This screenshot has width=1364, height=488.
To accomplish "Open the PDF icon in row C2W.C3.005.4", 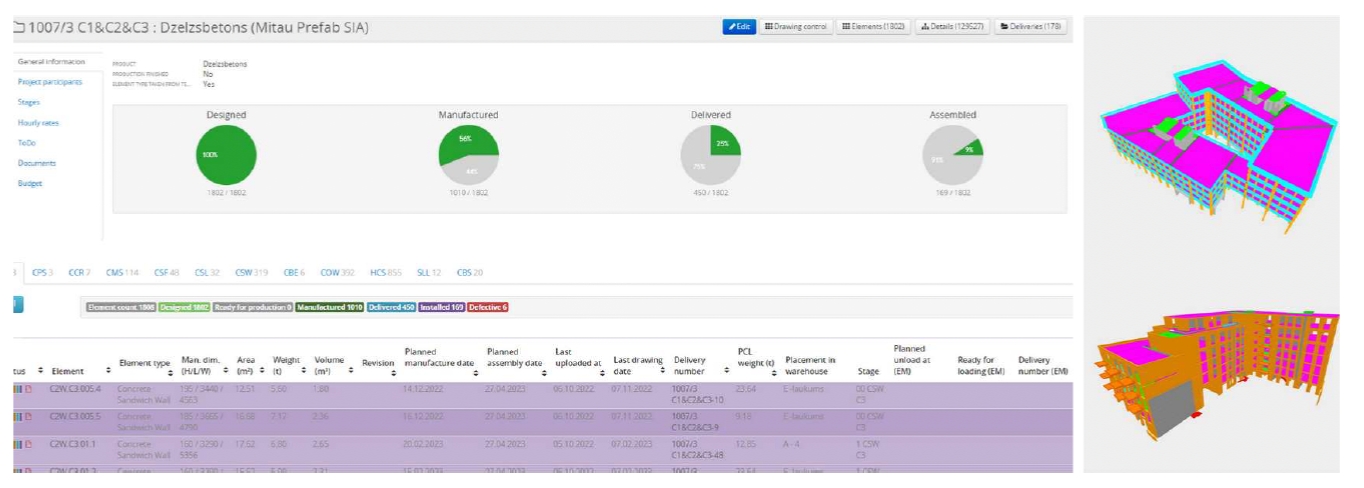I will (29, 388).
